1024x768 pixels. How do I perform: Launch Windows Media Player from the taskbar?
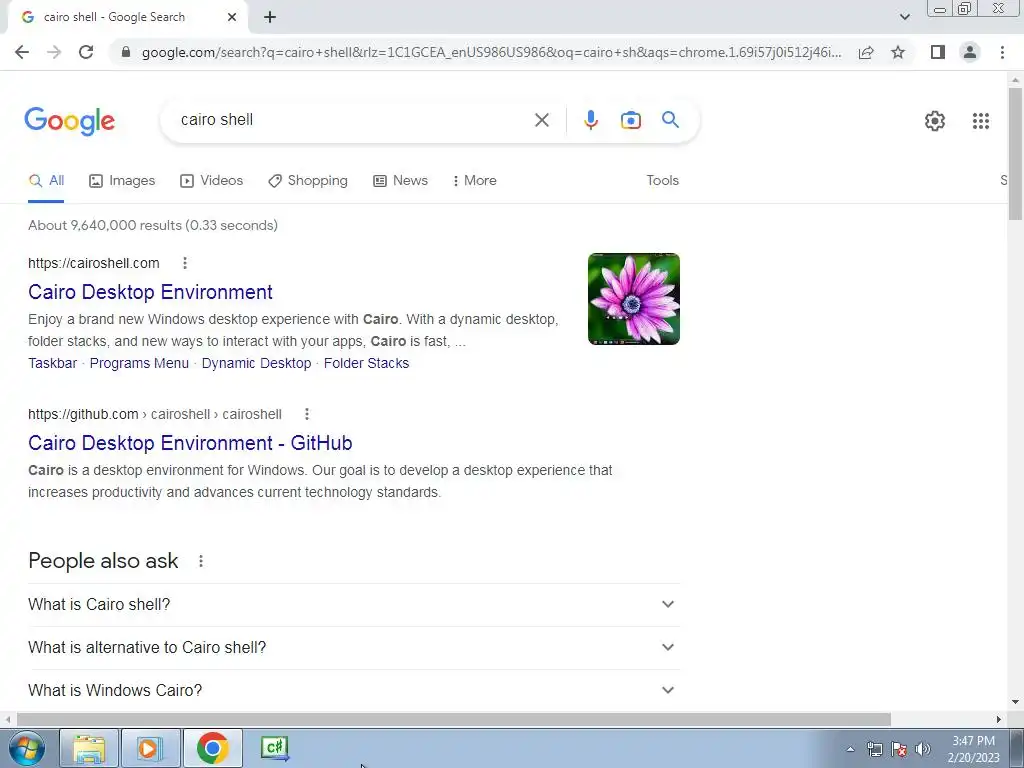click(150, 748)
